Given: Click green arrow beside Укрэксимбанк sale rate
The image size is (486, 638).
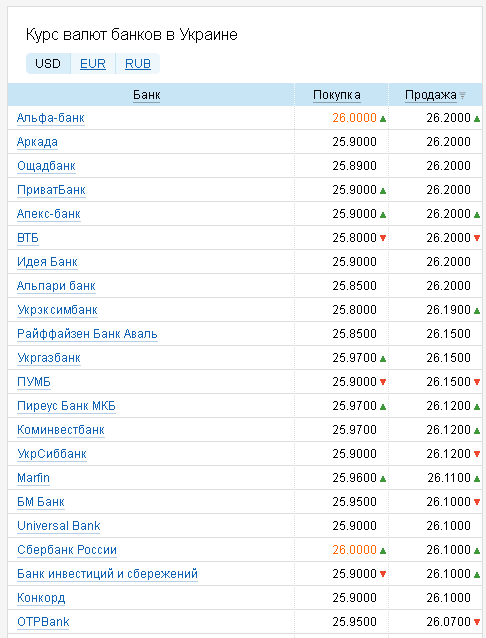Looking at the screenshot, I should coord(477,311).
